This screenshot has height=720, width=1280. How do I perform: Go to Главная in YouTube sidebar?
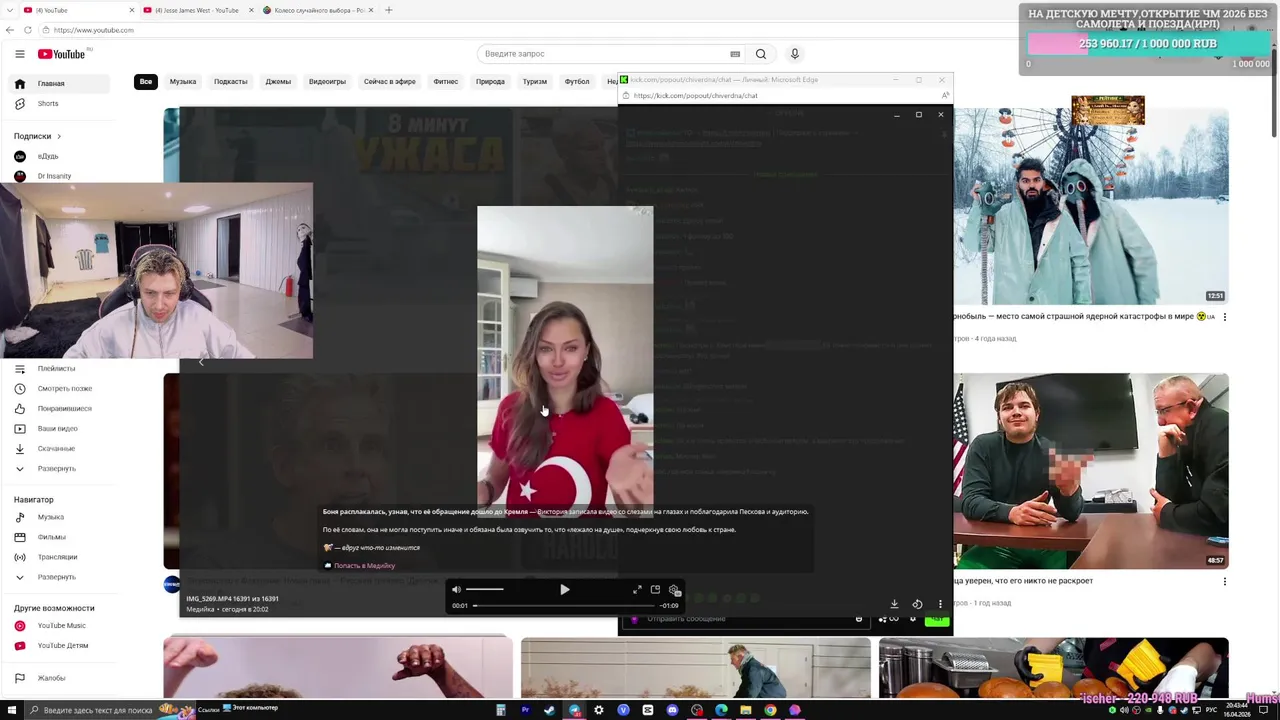(x=61, y=83)
